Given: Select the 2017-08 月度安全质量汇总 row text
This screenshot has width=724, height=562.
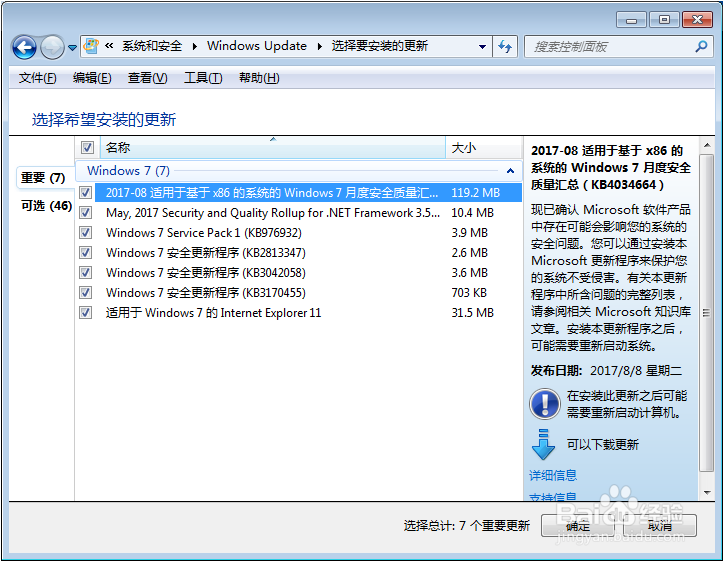Looking at the screenshot, I should (x=272, y=193).
